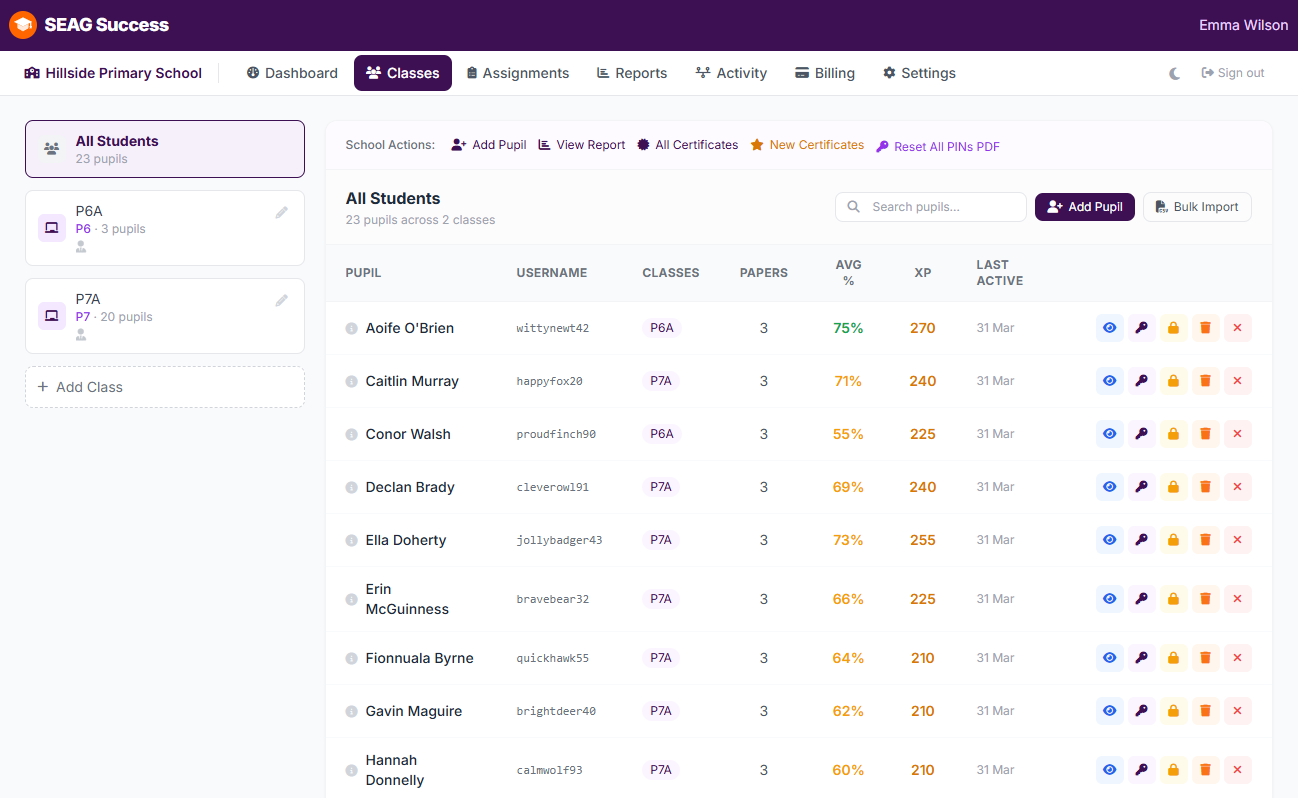
Task: Select the P6A class card
Action: click(165, 228)
